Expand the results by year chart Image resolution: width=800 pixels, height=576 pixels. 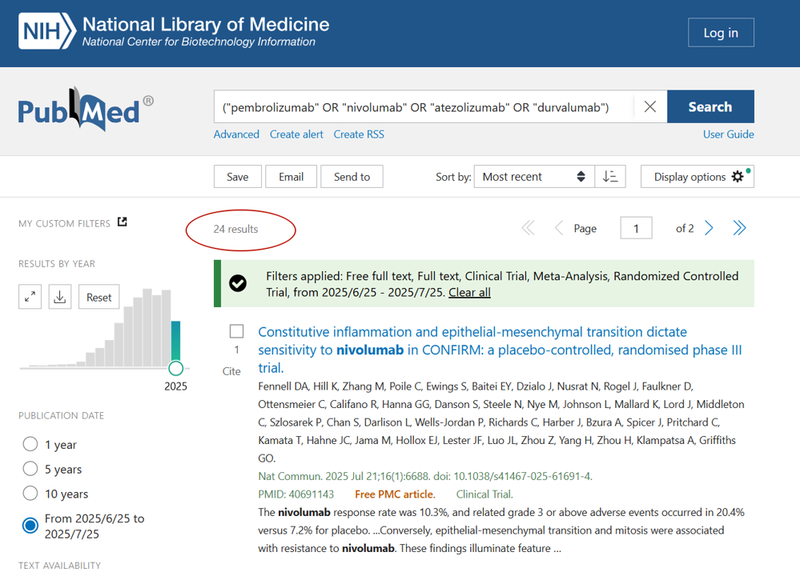coord(30,297)
